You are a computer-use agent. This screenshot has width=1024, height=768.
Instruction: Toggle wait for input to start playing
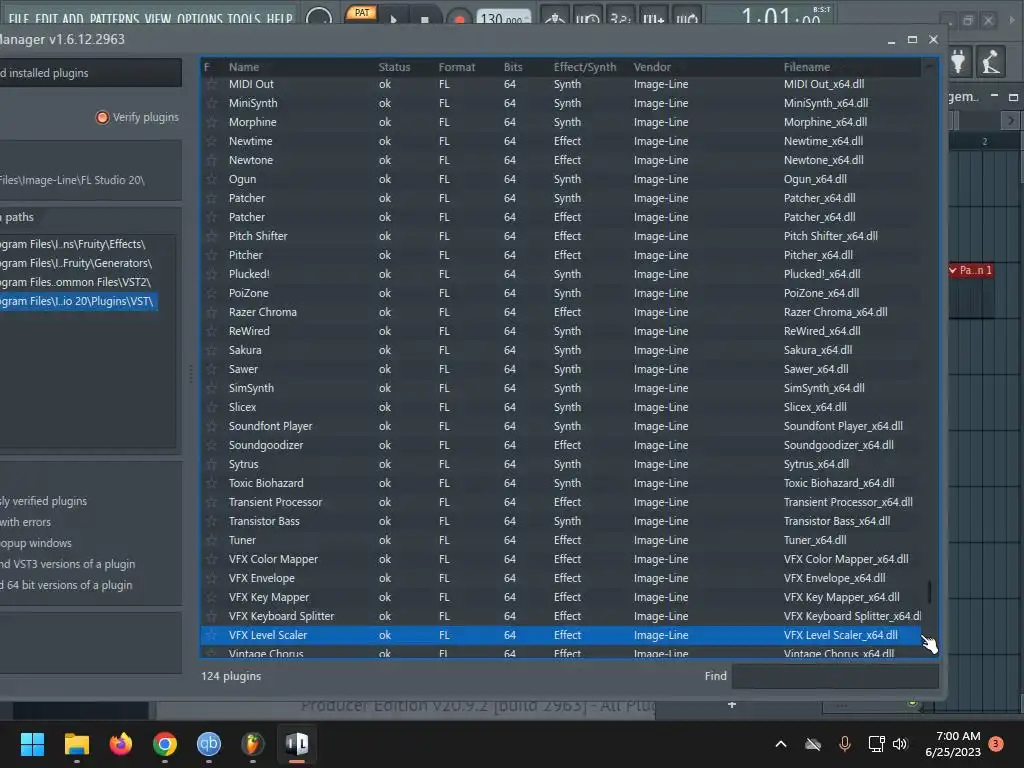(587, 16)
